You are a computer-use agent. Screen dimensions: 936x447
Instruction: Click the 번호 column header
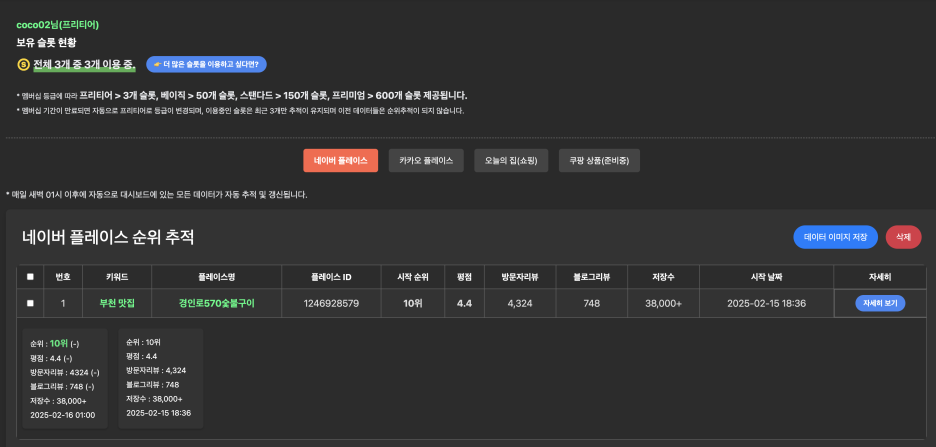coord(63,276)
